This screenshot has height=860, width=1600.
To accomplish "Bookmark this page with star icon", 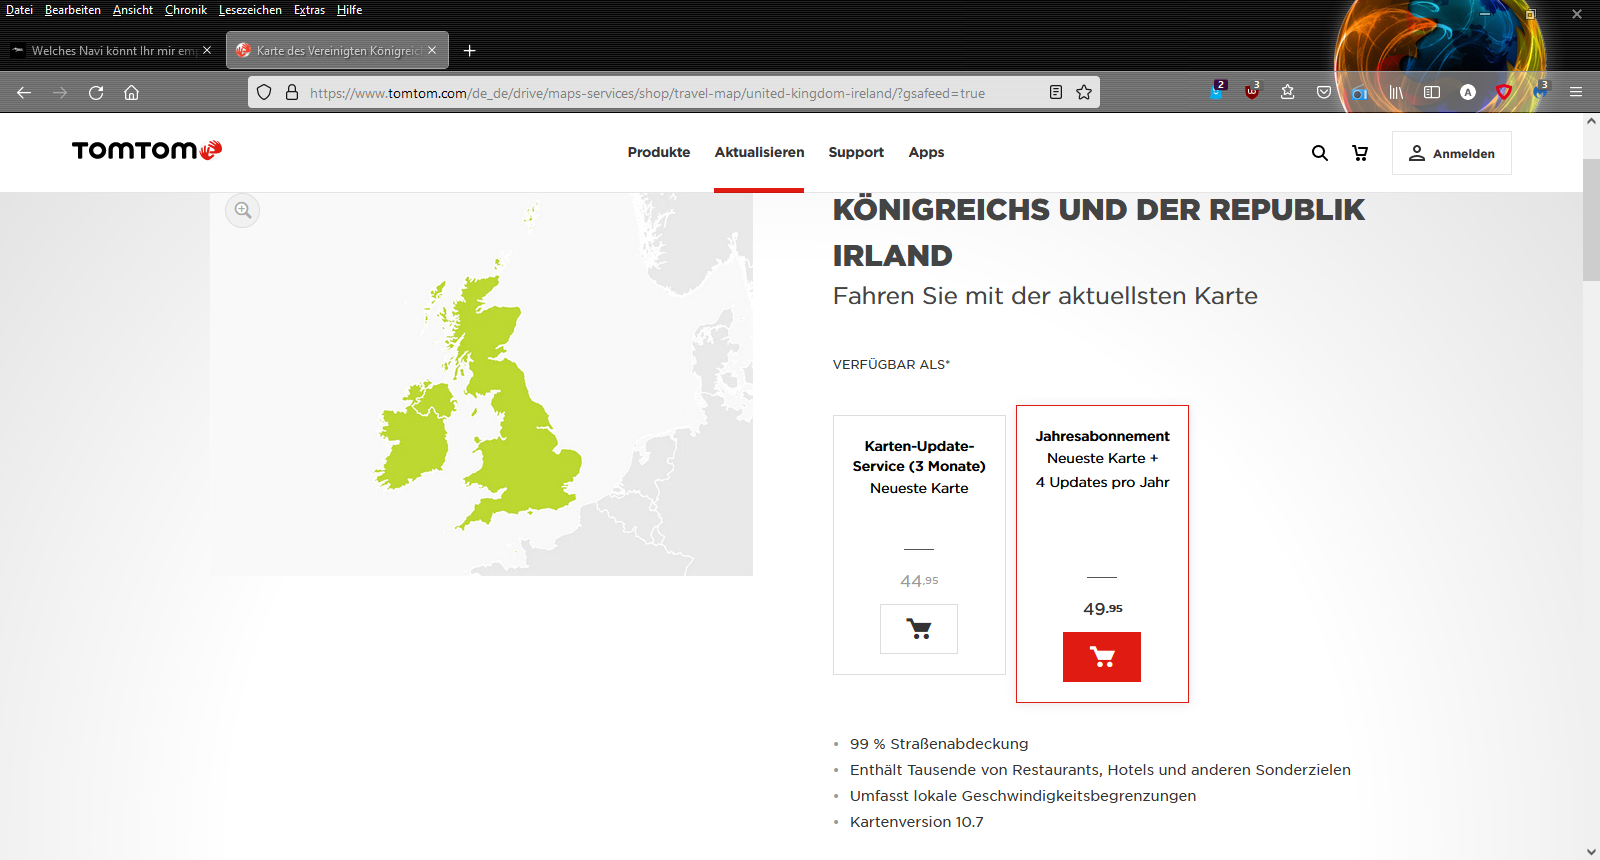I will 1084,93.
